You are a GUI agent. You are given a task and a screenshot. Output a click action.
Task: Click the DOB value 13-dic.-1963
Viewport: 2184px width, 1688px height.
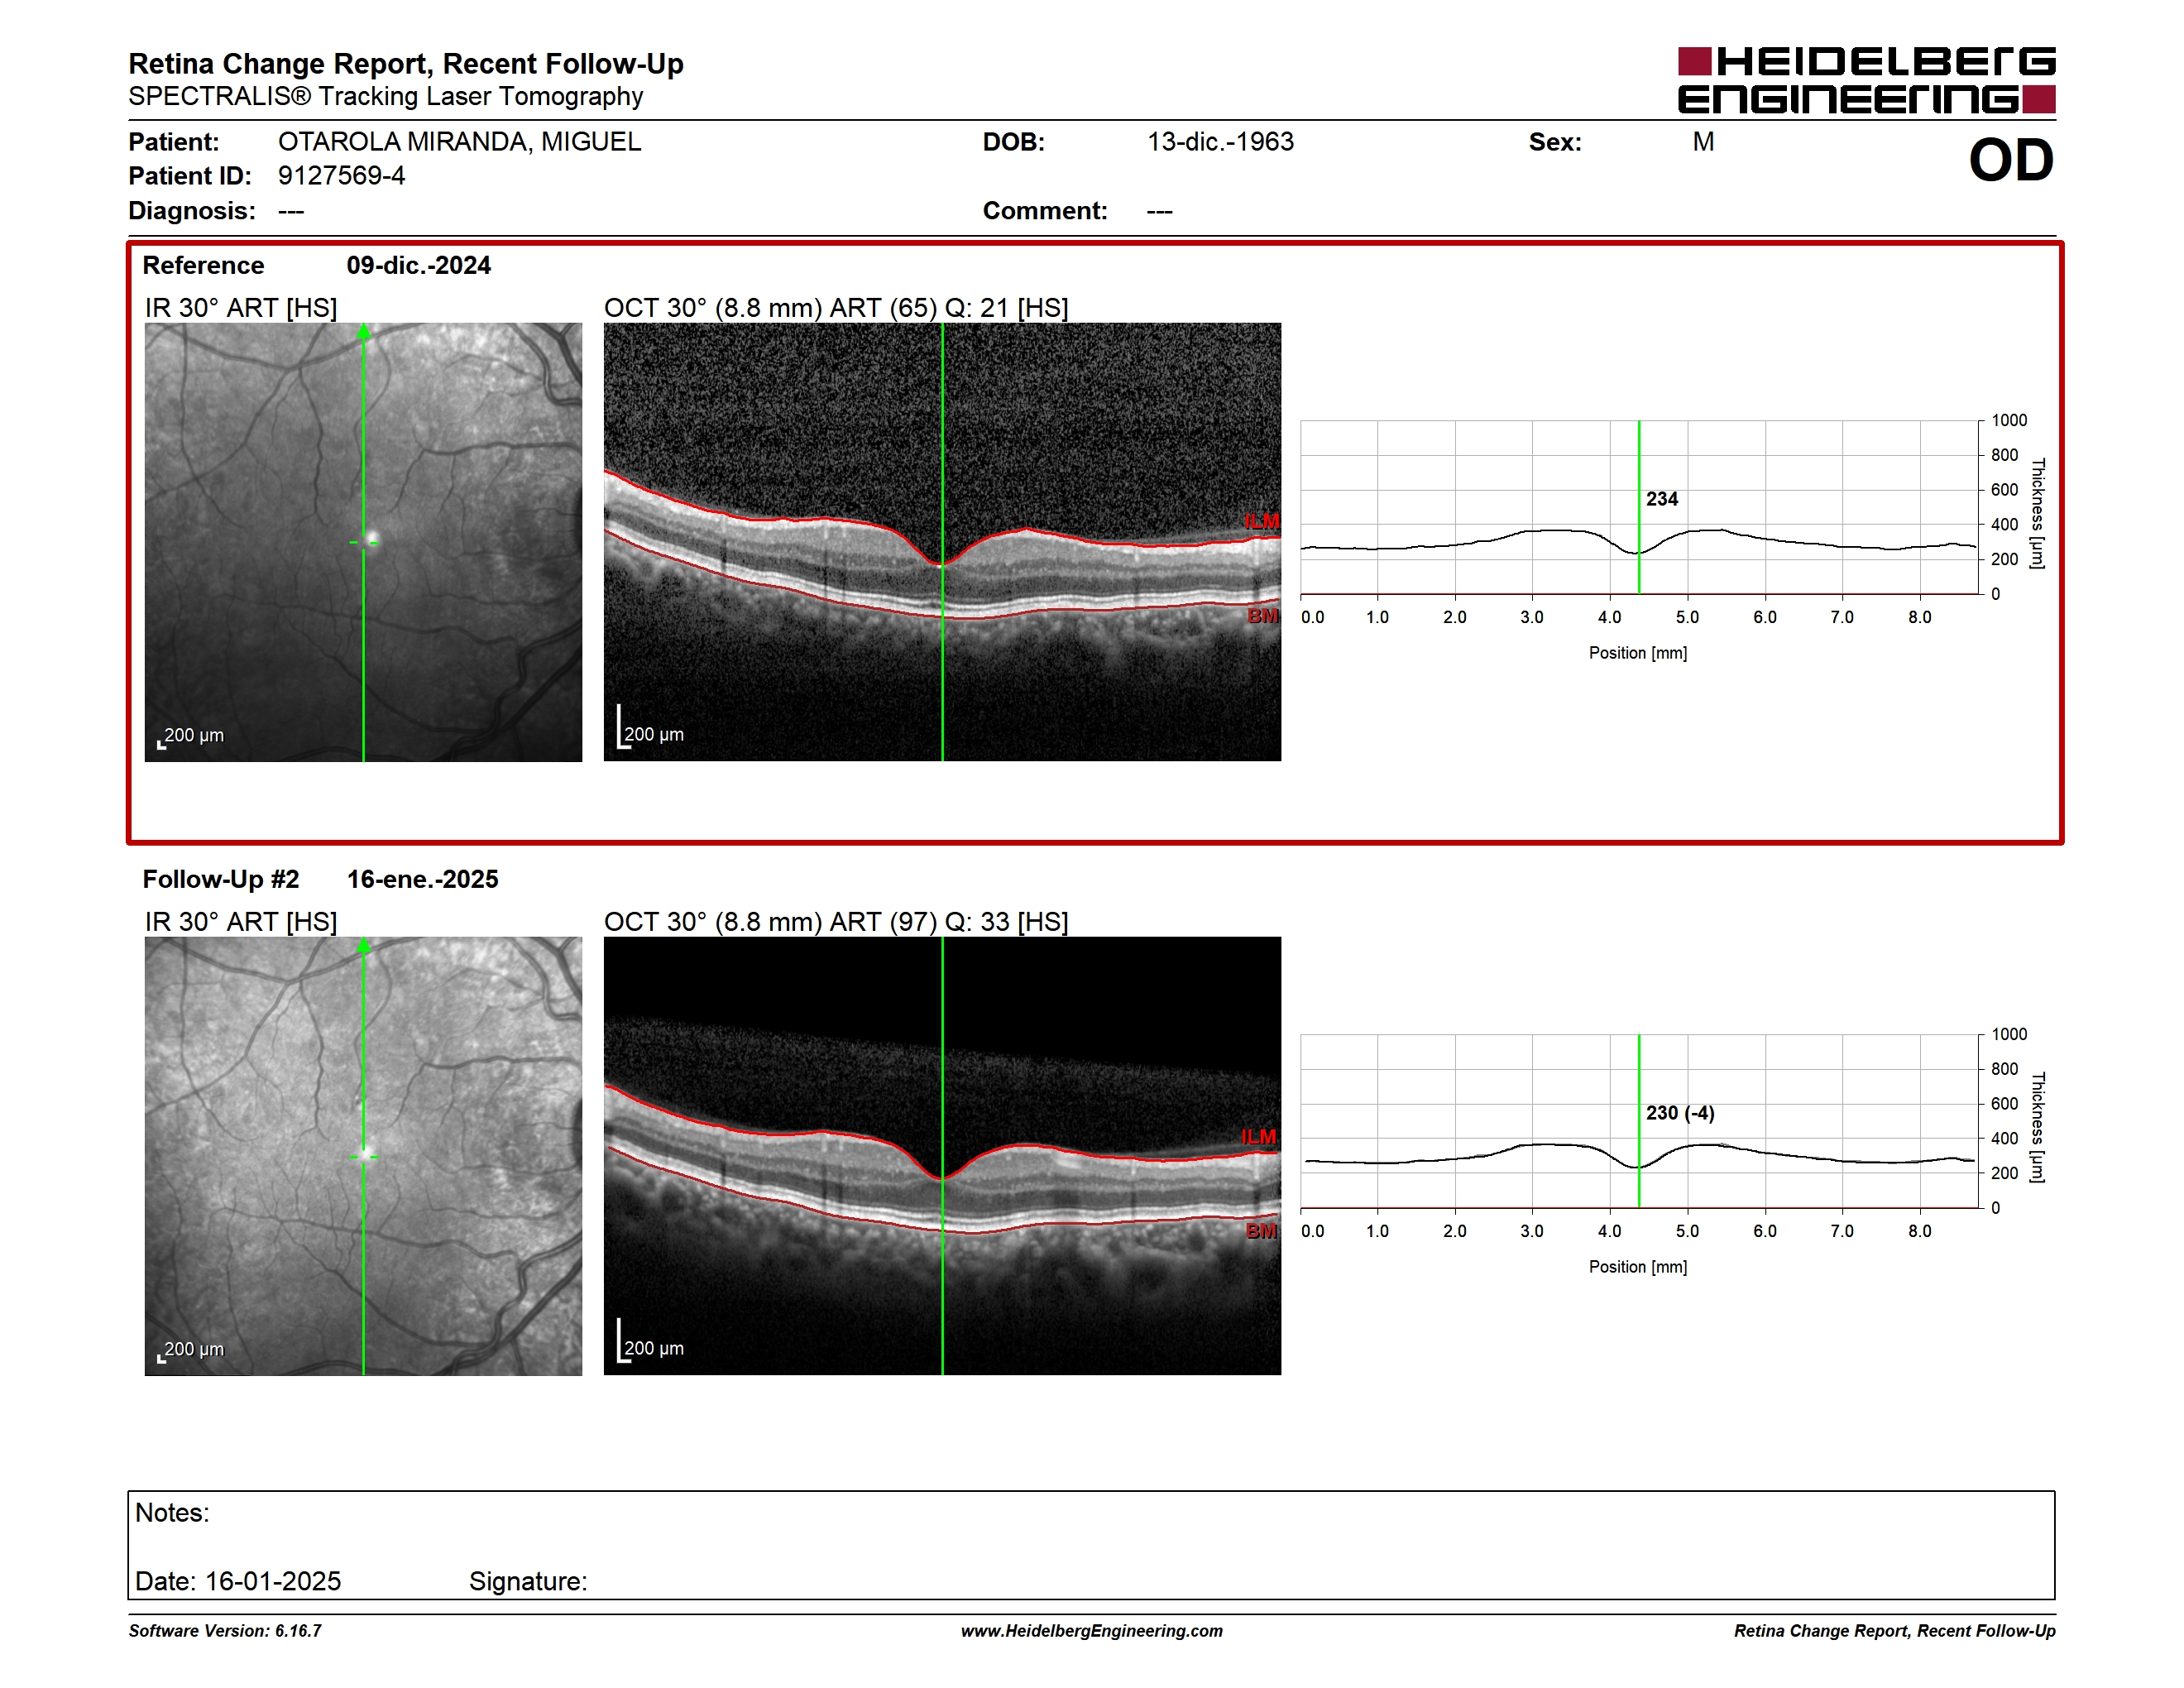(1220, 142)
